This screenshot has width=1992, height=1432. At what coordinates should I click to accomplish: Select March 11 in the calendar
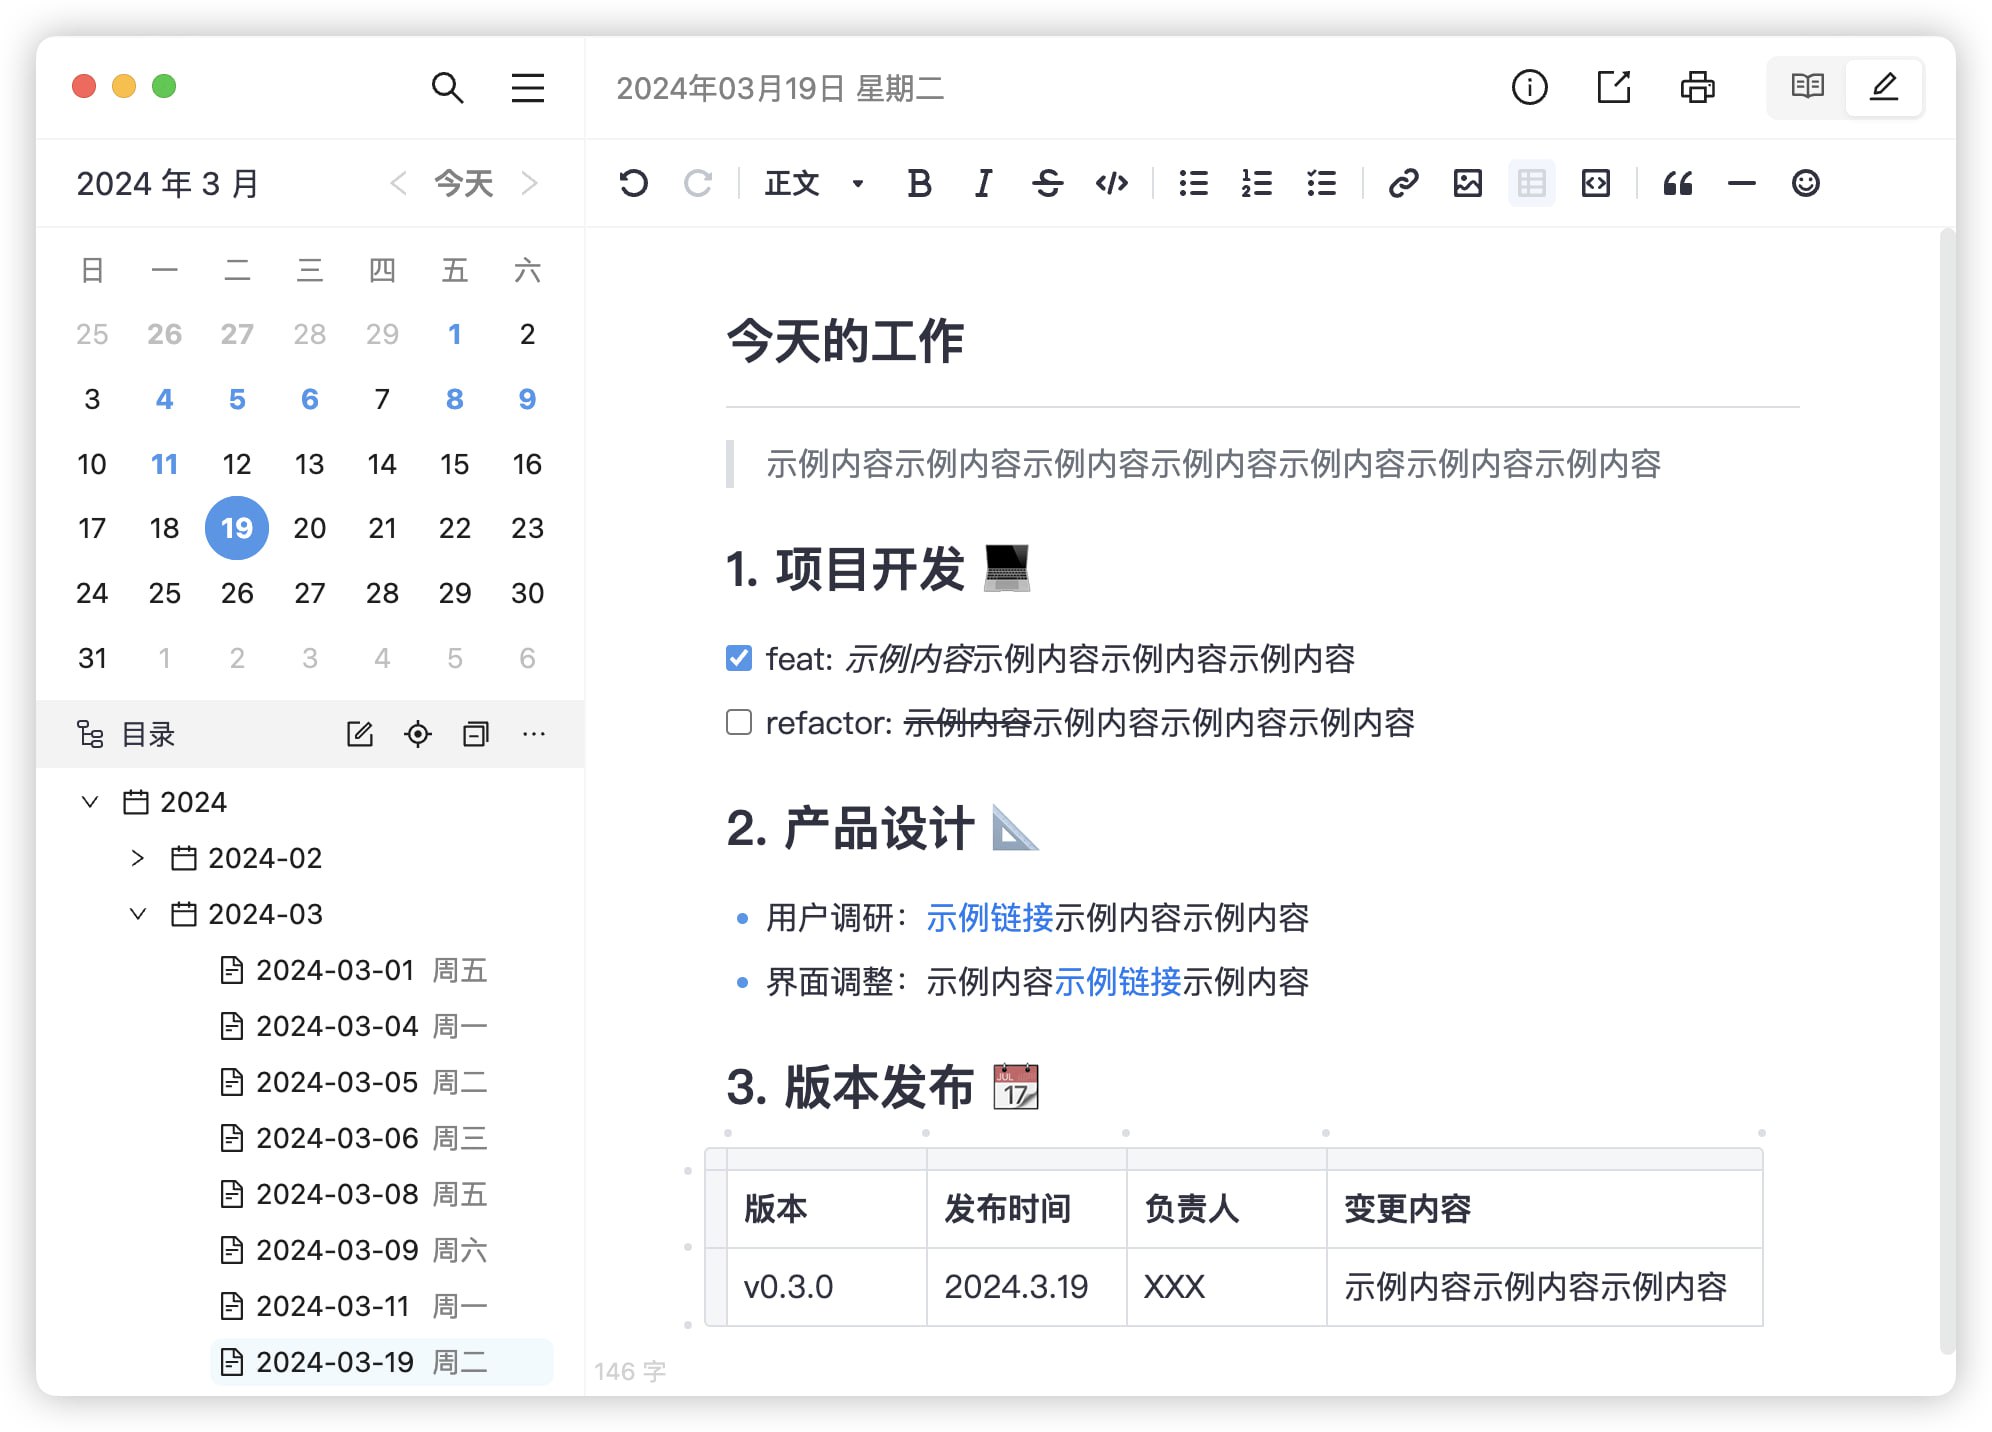[164, 464]
